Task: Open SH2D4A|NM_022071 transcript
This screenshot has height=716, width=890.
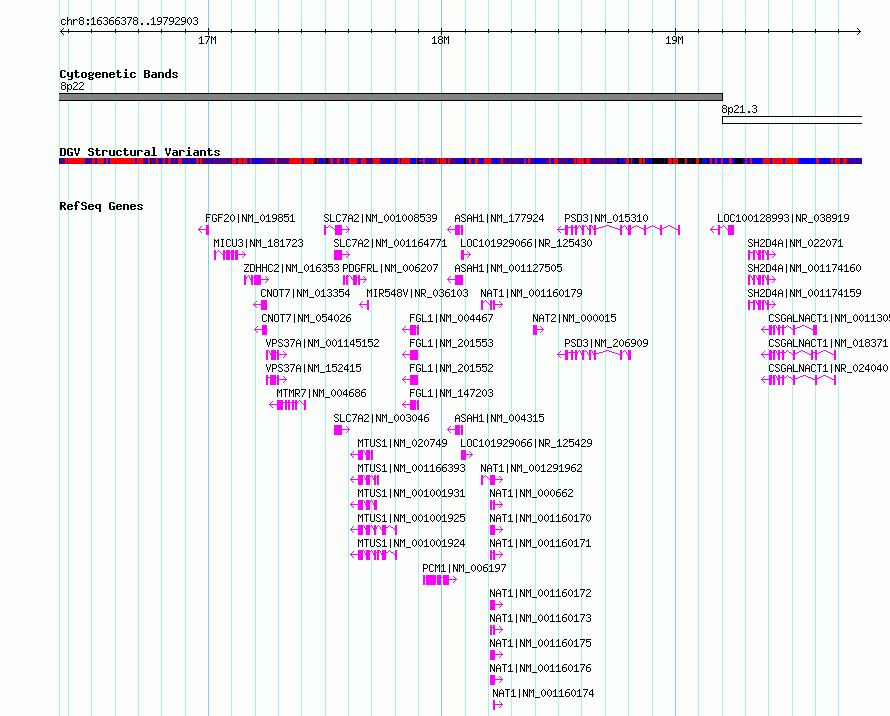Action: pyautogui.click(x=795, y=243)
